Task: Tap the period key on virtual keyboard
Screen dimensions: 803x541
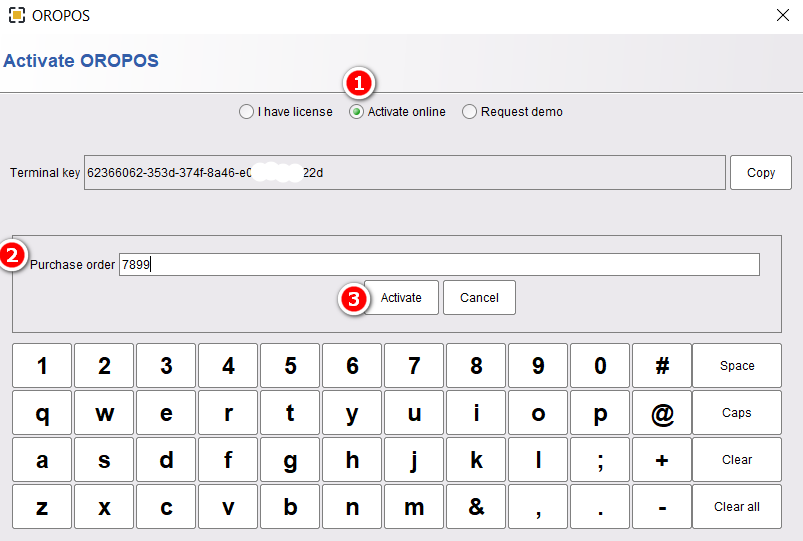Action: [600, 507]
